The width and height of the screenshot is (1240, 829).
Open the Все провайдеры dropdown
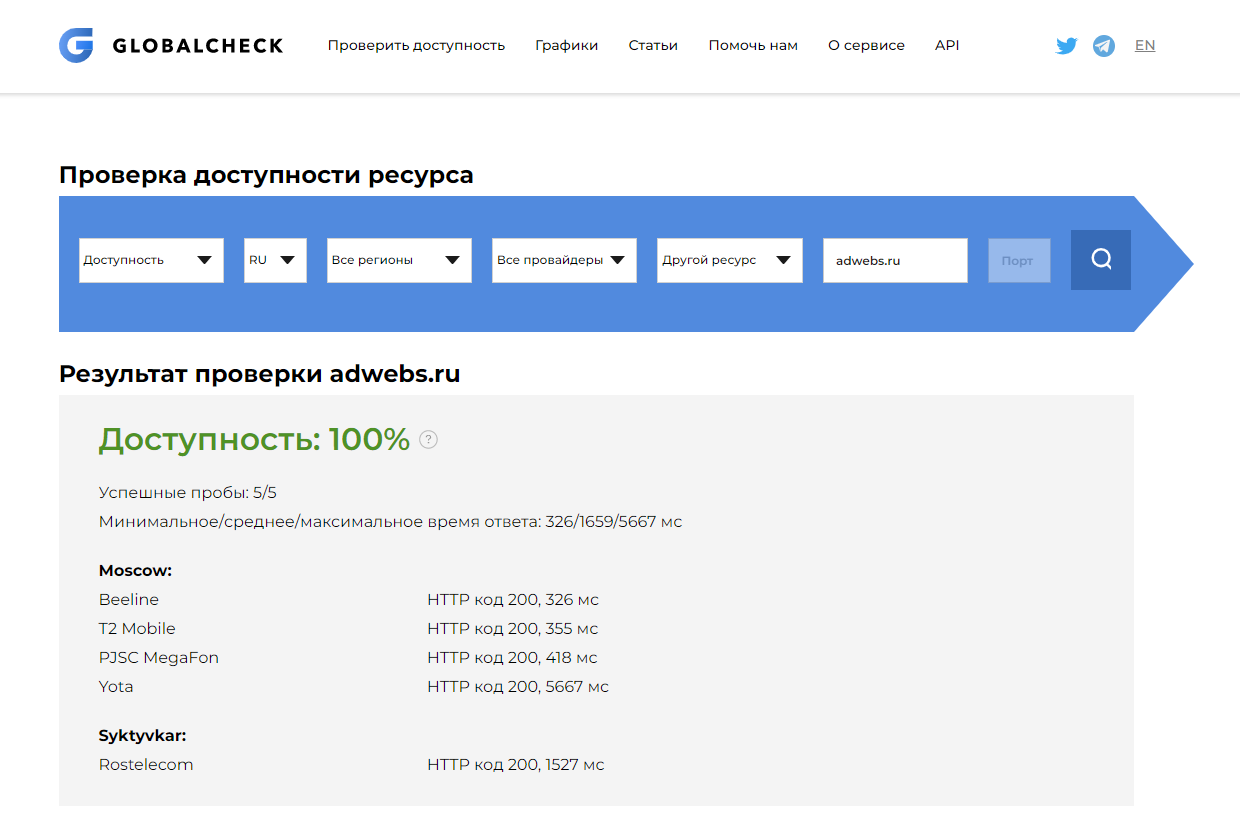(564, 260)
